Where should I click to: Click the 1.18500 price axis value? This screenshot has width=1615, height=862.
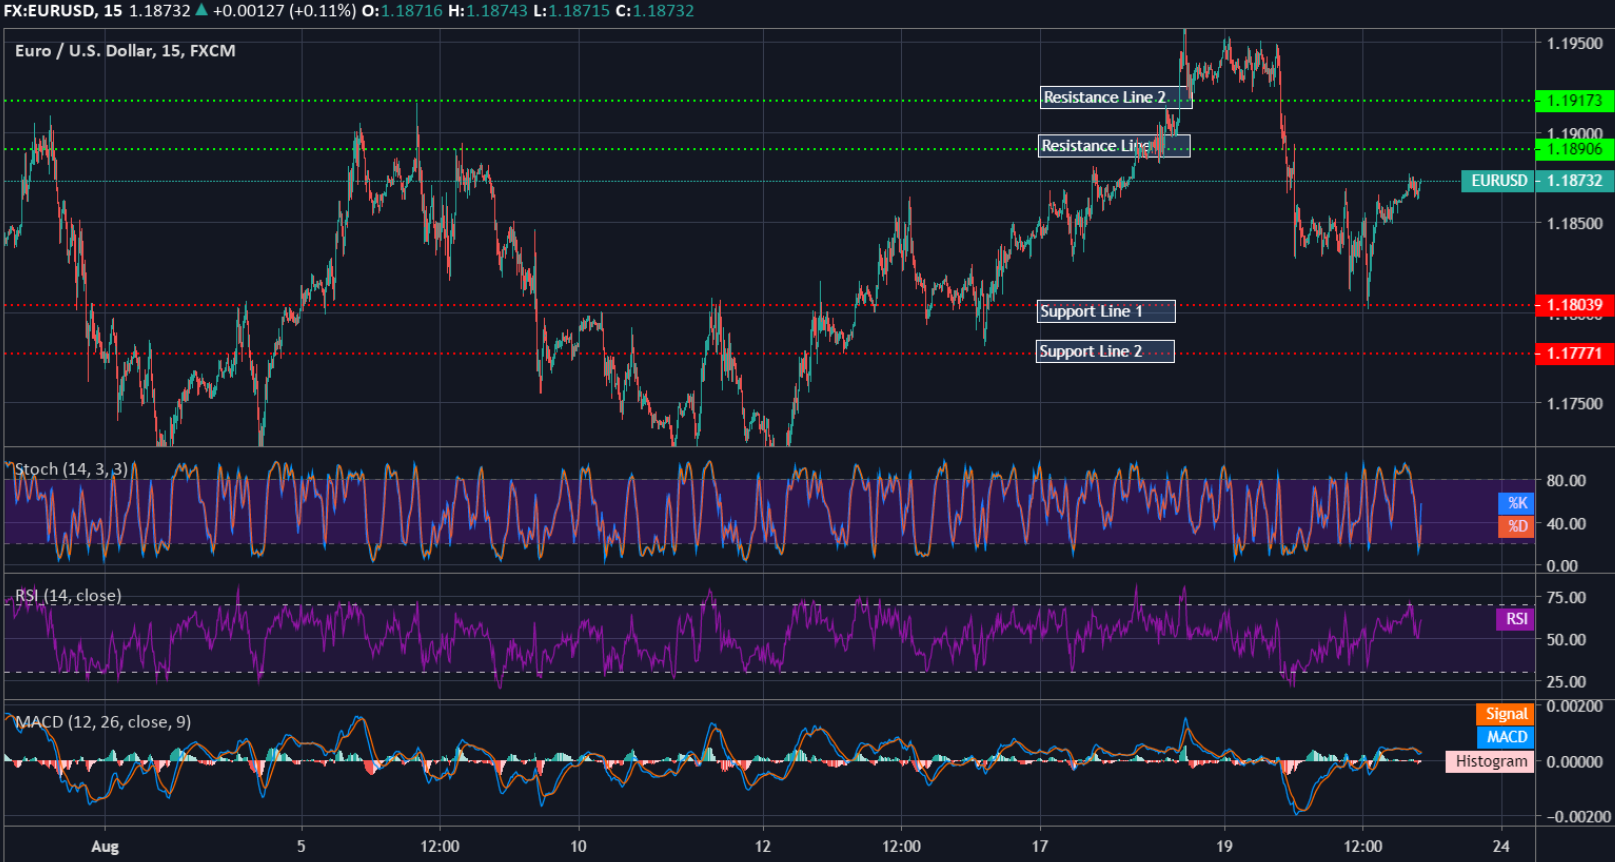1574,223
